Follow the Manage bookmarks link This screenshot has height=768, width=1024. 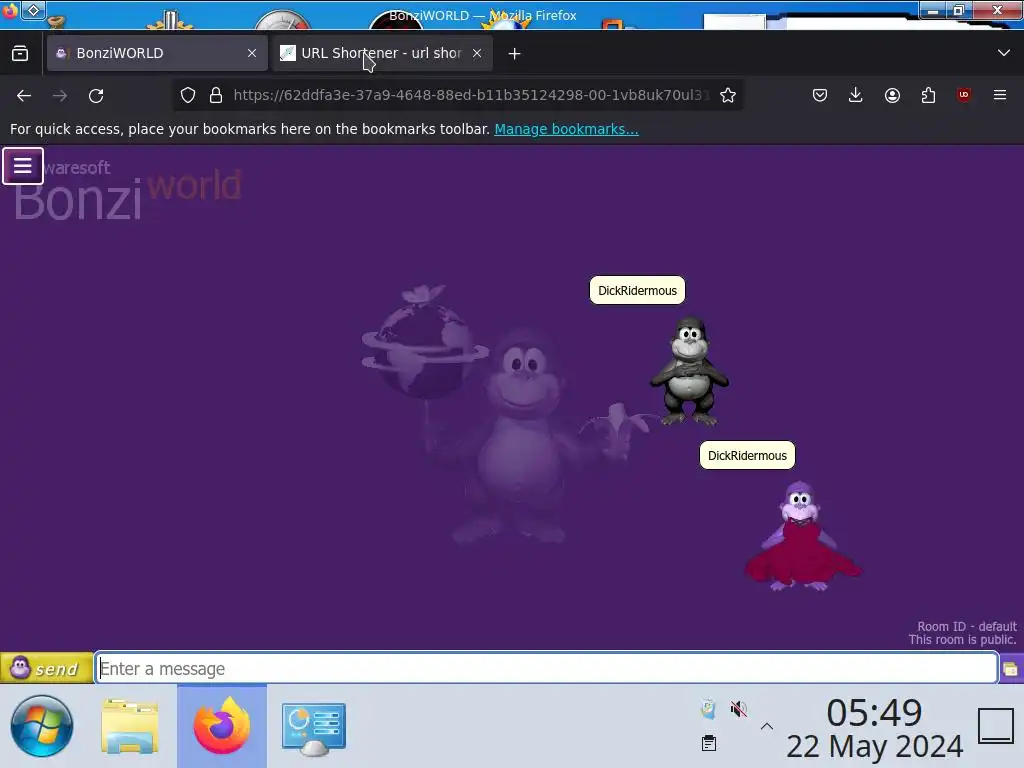point(566,129)
